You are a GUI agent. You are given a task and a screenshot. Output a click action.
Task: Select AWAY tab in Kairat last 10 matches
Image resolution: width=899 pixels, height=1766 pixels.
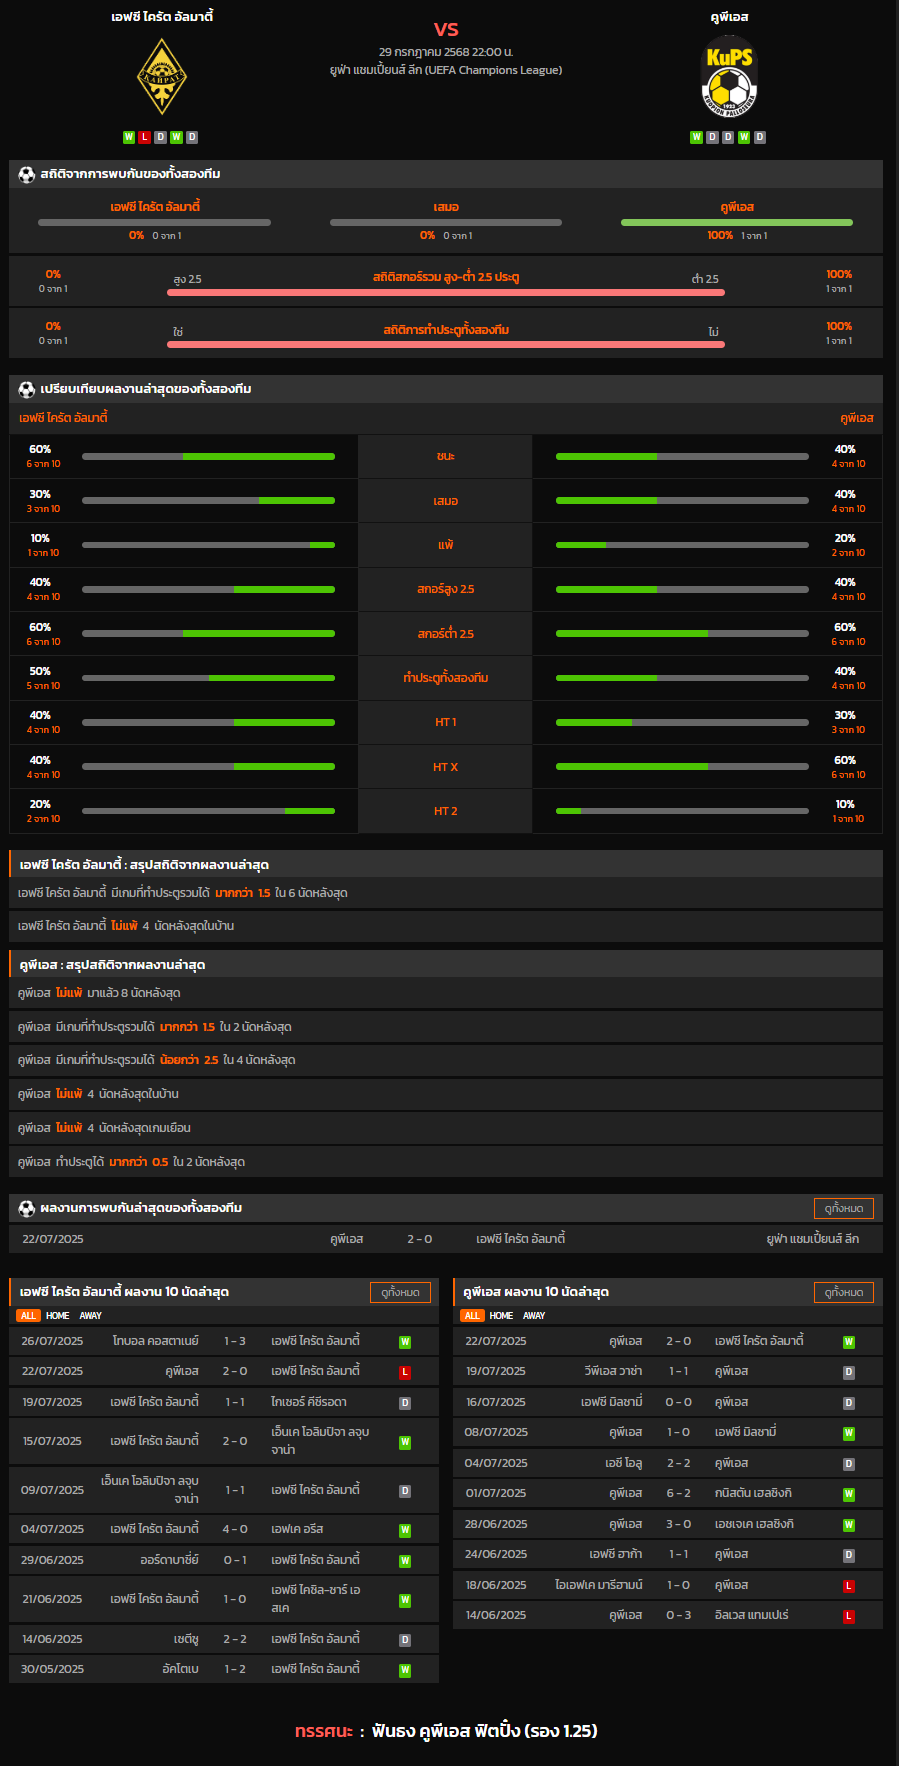(91, 1316)
